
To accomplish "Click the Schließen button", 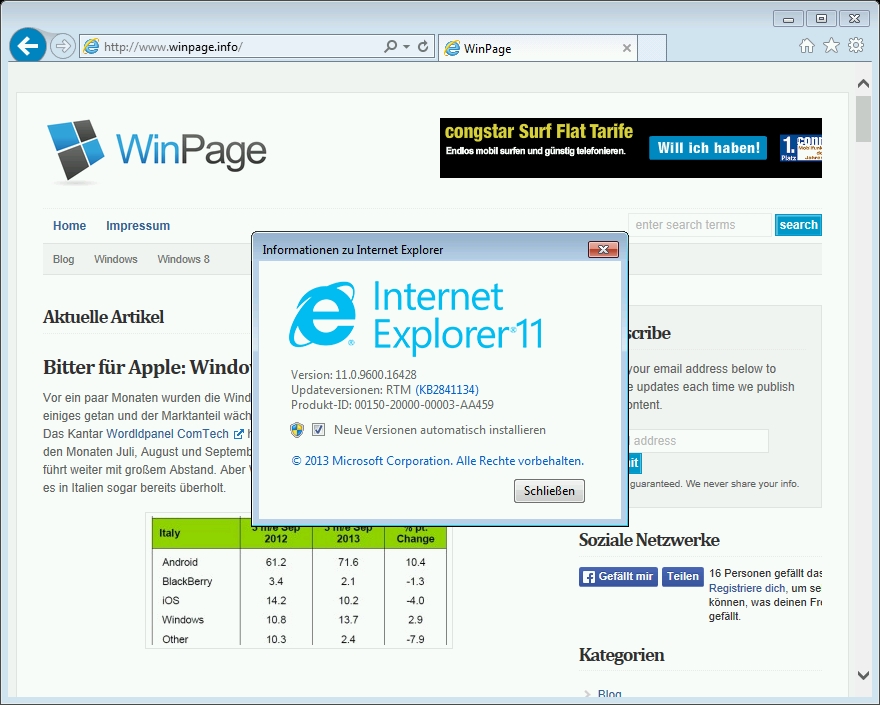I will point(549,491).
